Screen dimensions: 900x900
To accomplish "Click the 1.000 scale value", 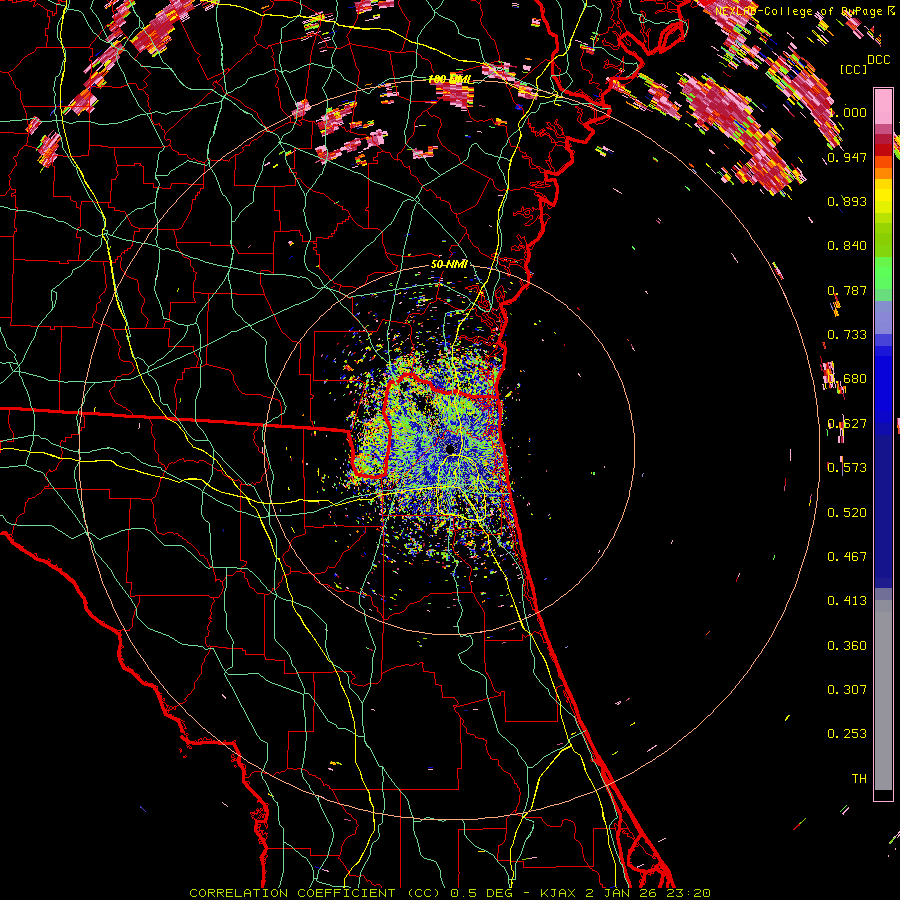I will (847, 113).
